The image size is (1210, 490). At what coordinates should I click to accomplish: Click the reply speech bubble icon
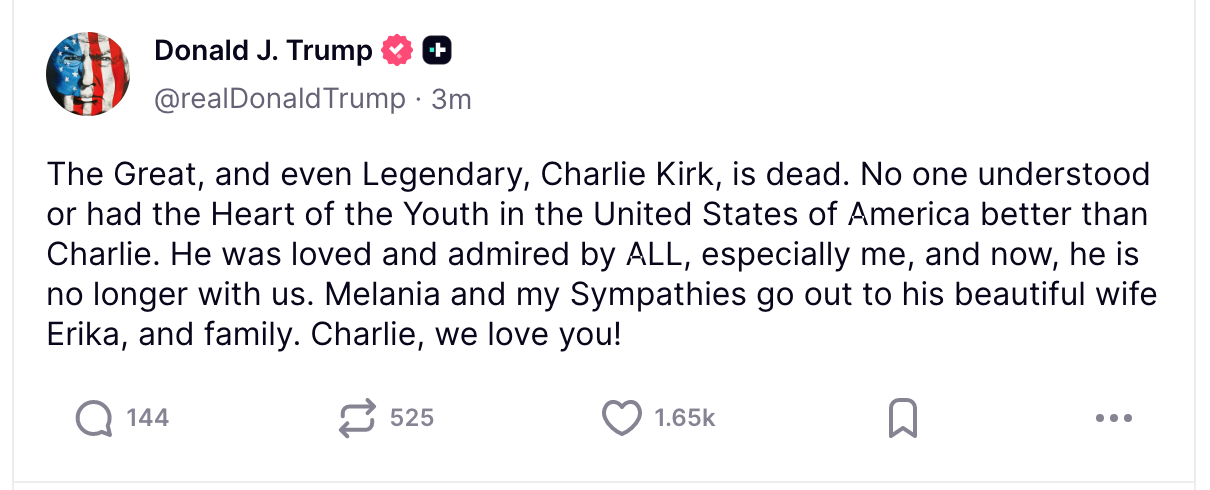point(95,418)
